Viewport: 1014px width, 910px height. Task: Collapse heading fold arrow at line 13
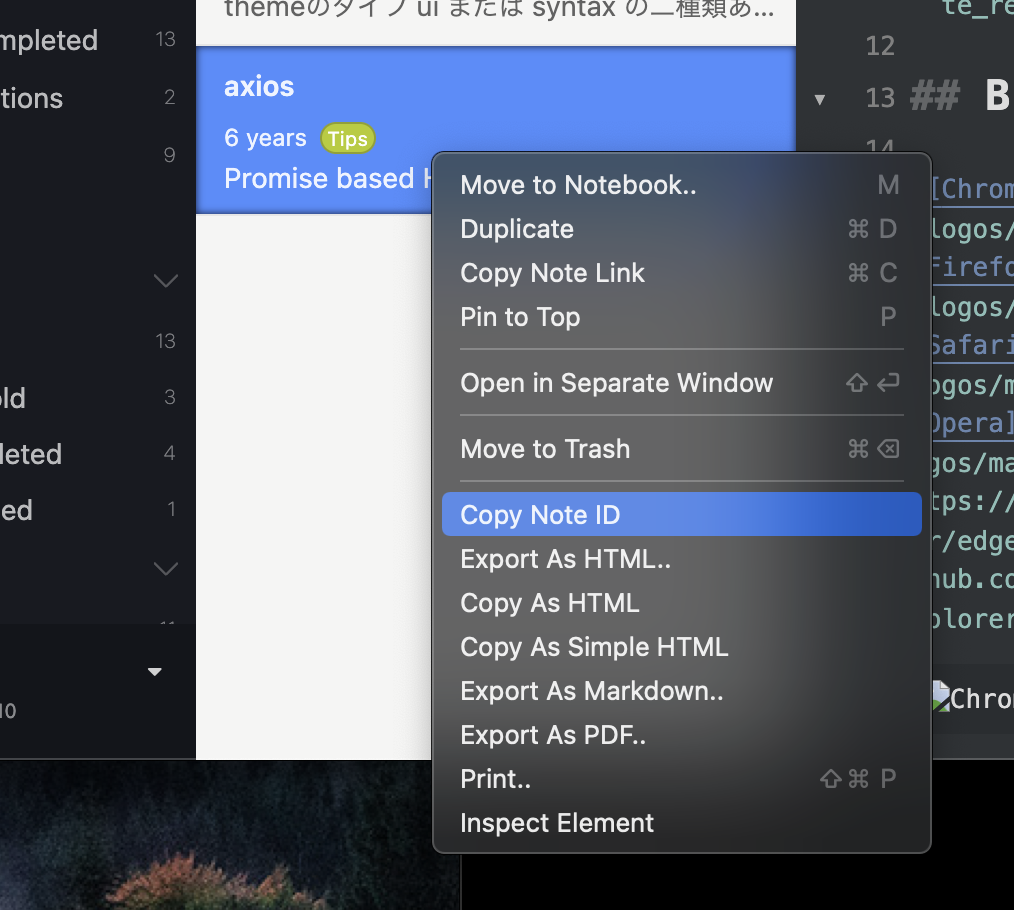(x=819, y=100)
